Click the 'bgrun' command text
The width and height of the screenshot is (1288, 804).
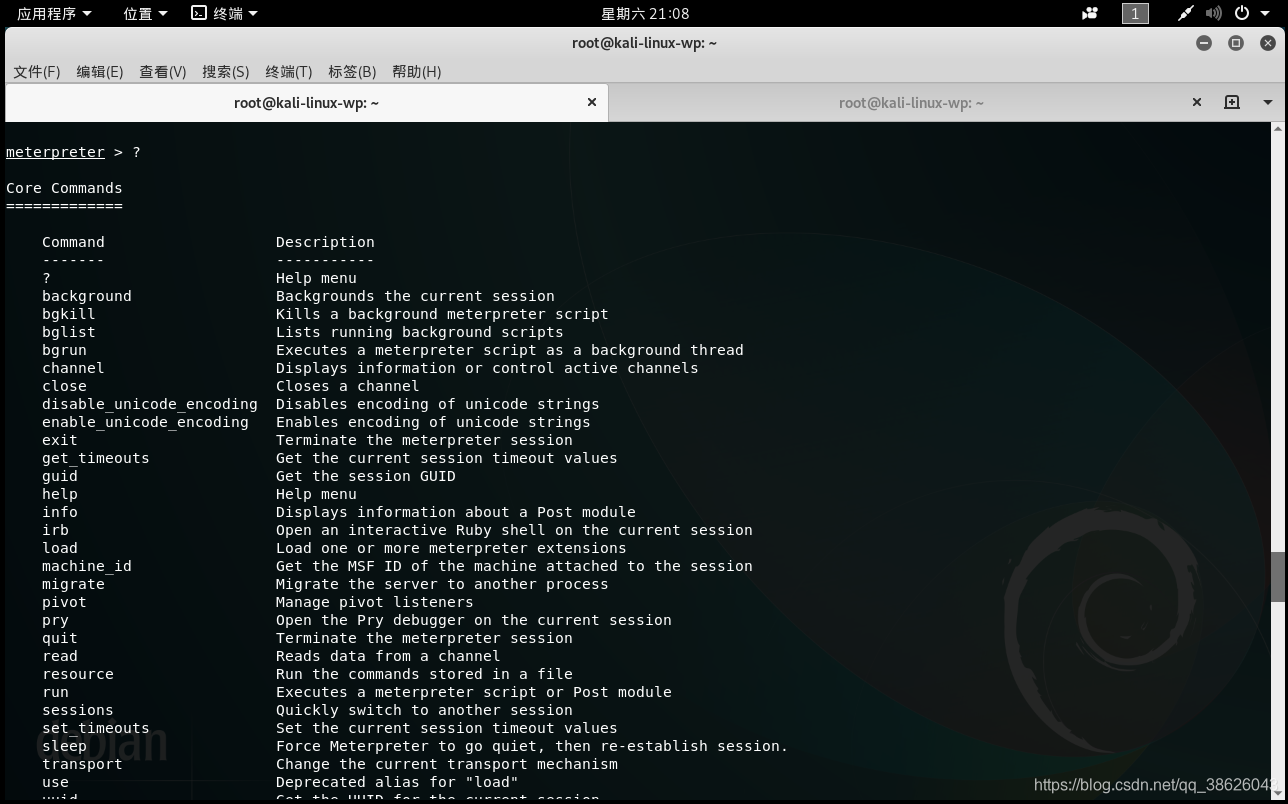click(64, 350)
